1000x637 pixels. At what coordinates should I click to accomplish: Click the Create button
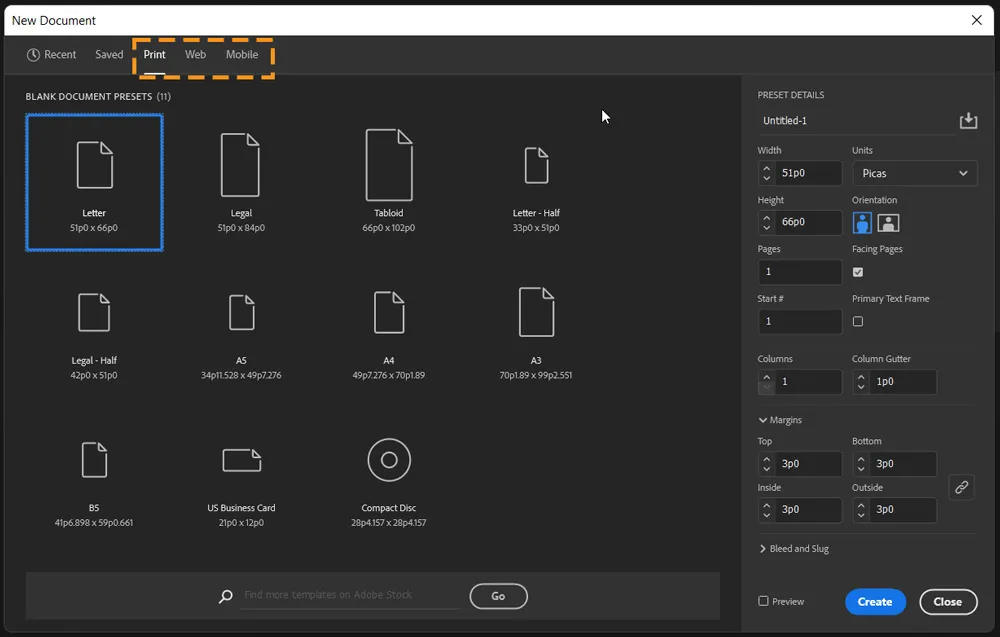click(x=875, y=601)
